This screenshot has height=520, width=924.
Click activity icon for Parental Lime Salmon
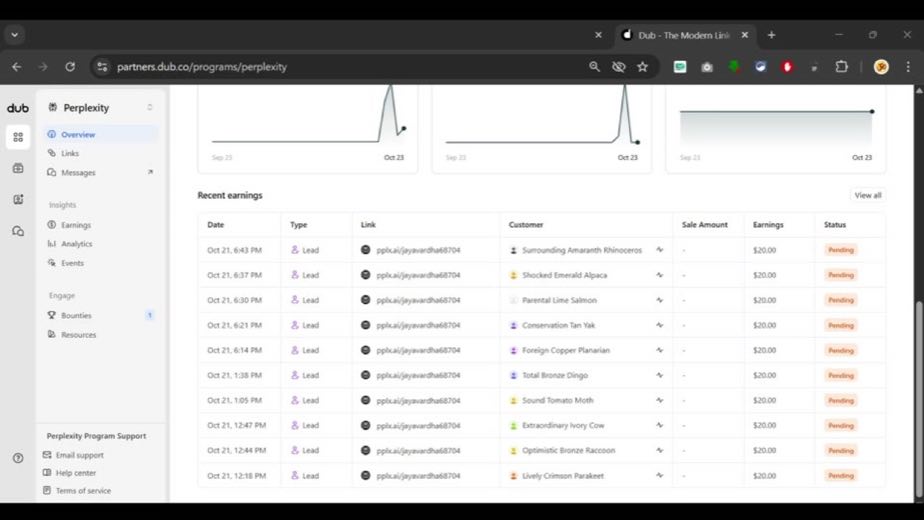(659, 300)
